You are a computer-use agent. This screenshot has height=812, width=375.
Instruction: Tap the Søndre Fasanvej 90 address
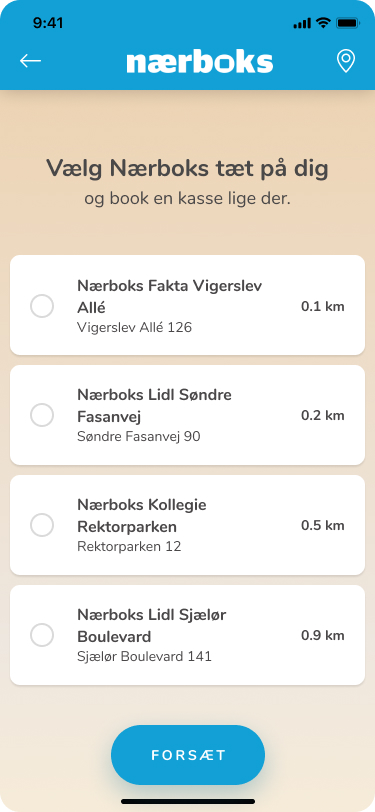(x=139, y=437)
